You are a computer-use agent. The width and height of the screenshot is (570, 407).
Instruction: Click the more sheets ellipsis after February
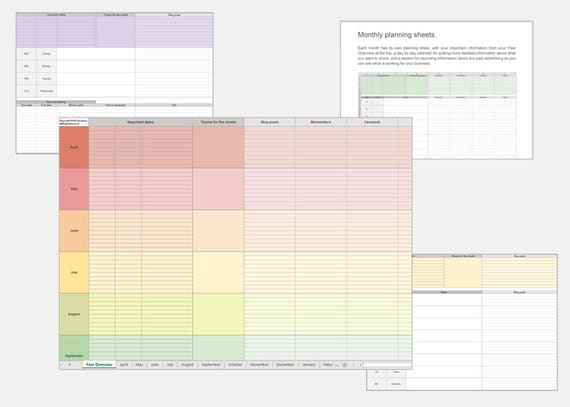click(x=337, y=364)
